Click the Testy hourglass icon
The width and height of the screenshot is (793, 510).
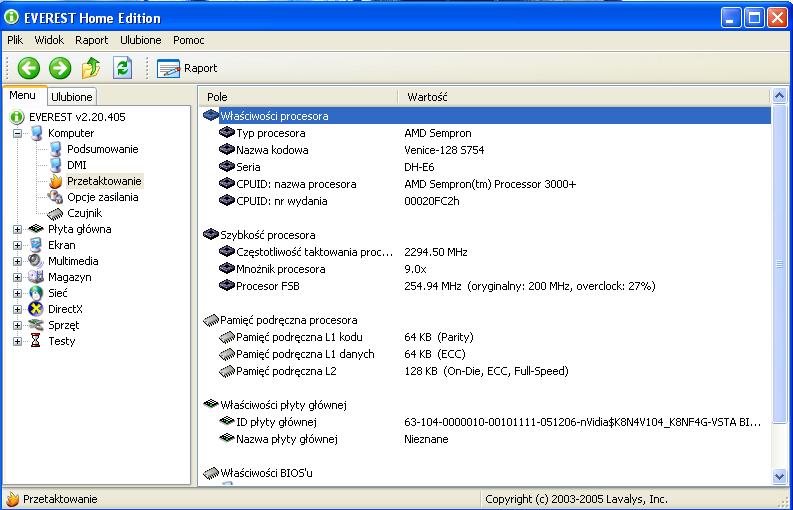tap(37, 341)
